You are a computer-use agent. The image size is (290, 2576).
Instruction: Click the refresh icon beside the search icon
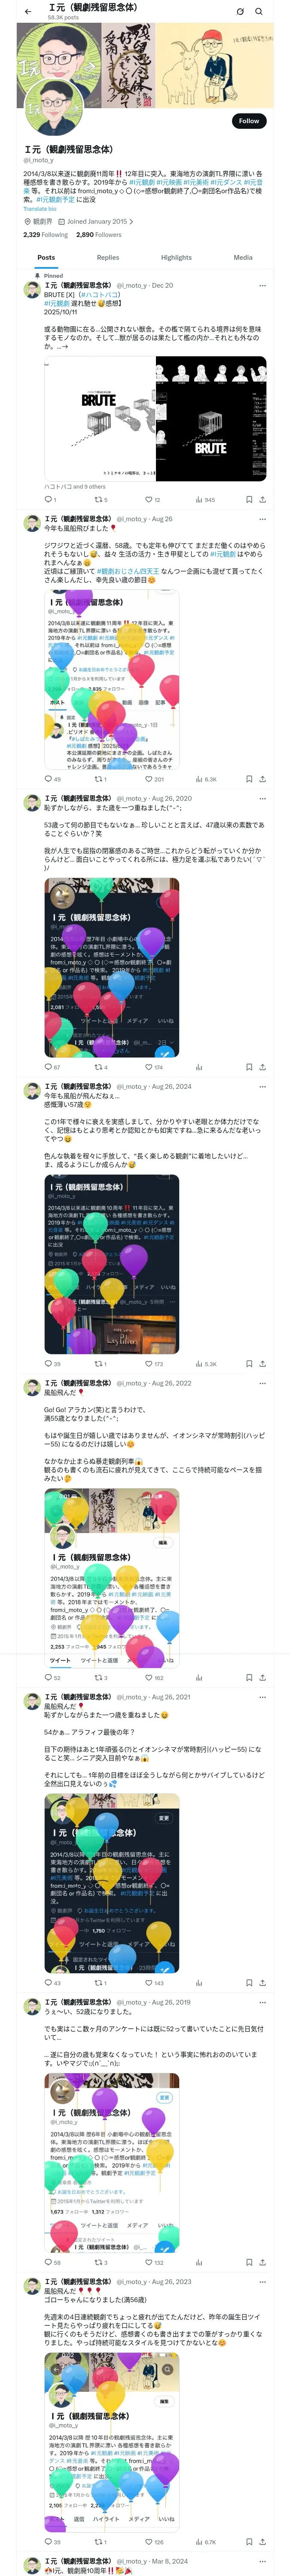[x=240, y=12]
